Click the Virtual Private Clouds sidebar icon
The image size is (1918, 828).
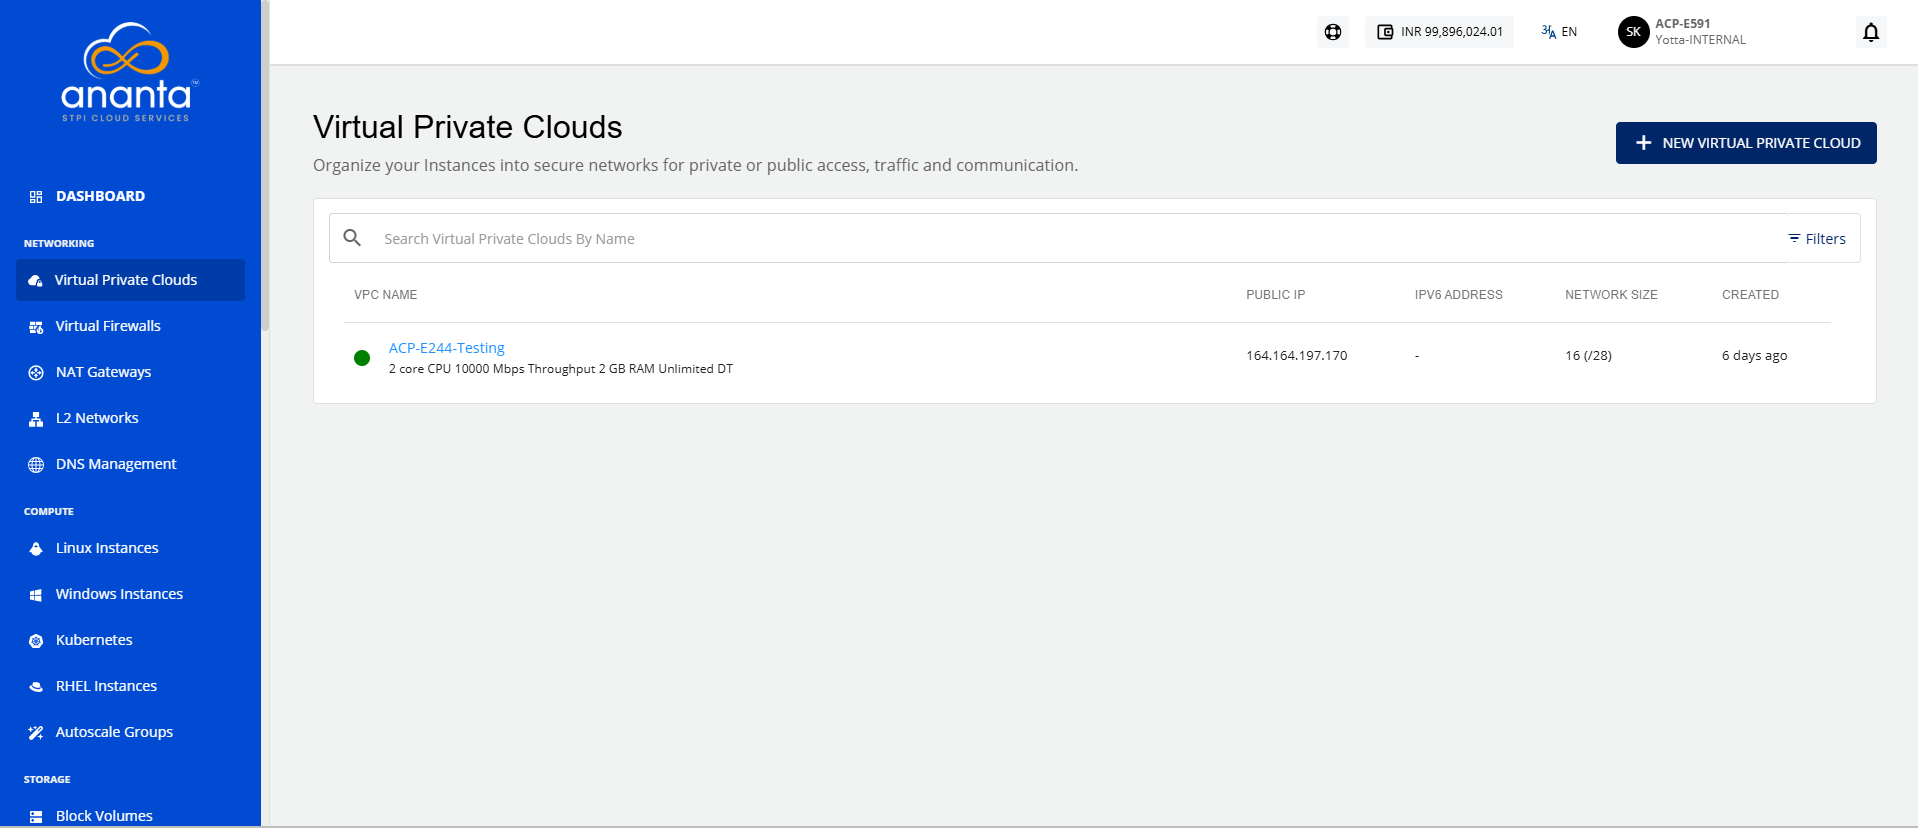tap(36, 281)
